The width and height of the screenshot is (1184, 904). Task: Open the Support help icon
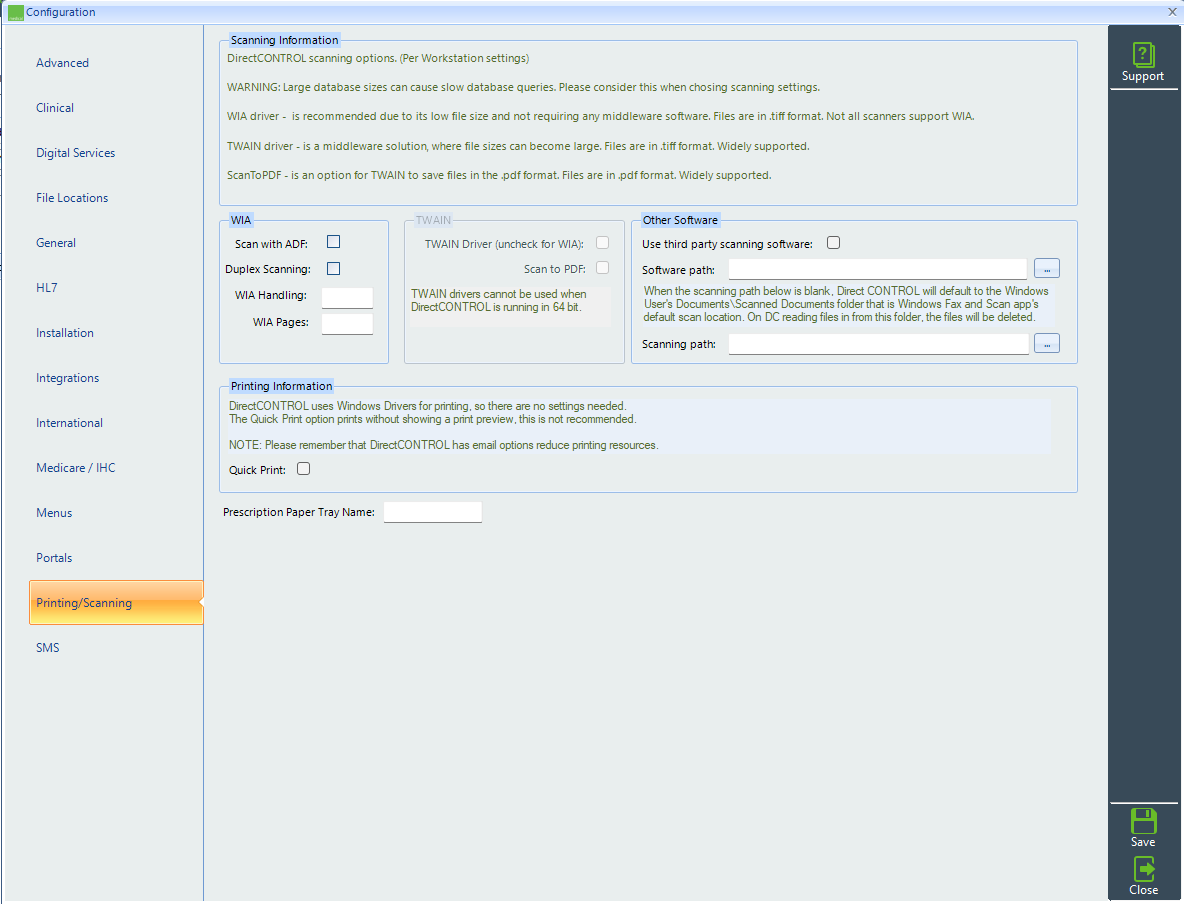pos(1142,62)
